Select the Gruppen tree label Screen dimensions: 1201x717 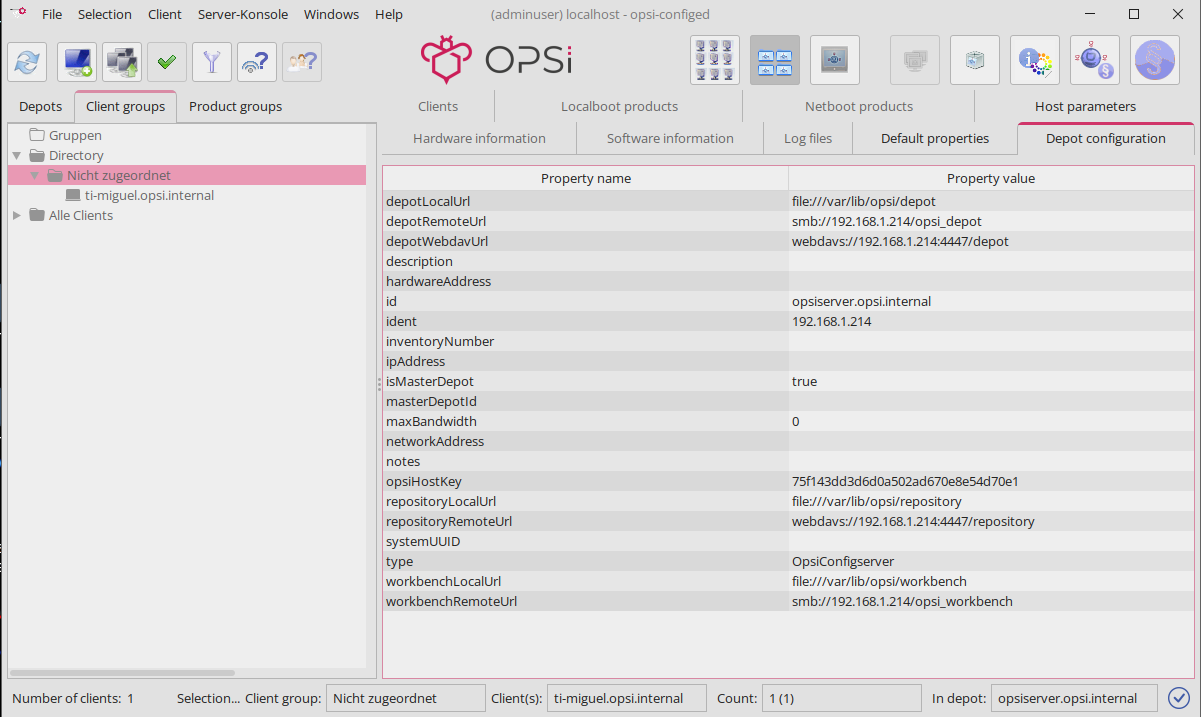point(75,135)
